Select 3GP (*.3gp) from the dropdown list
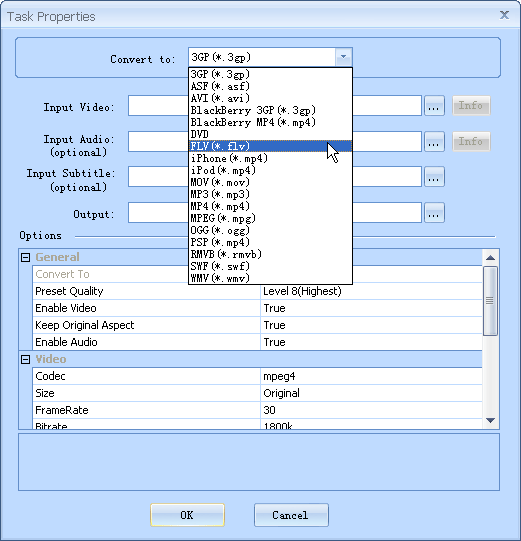 (x=270, y=74)
